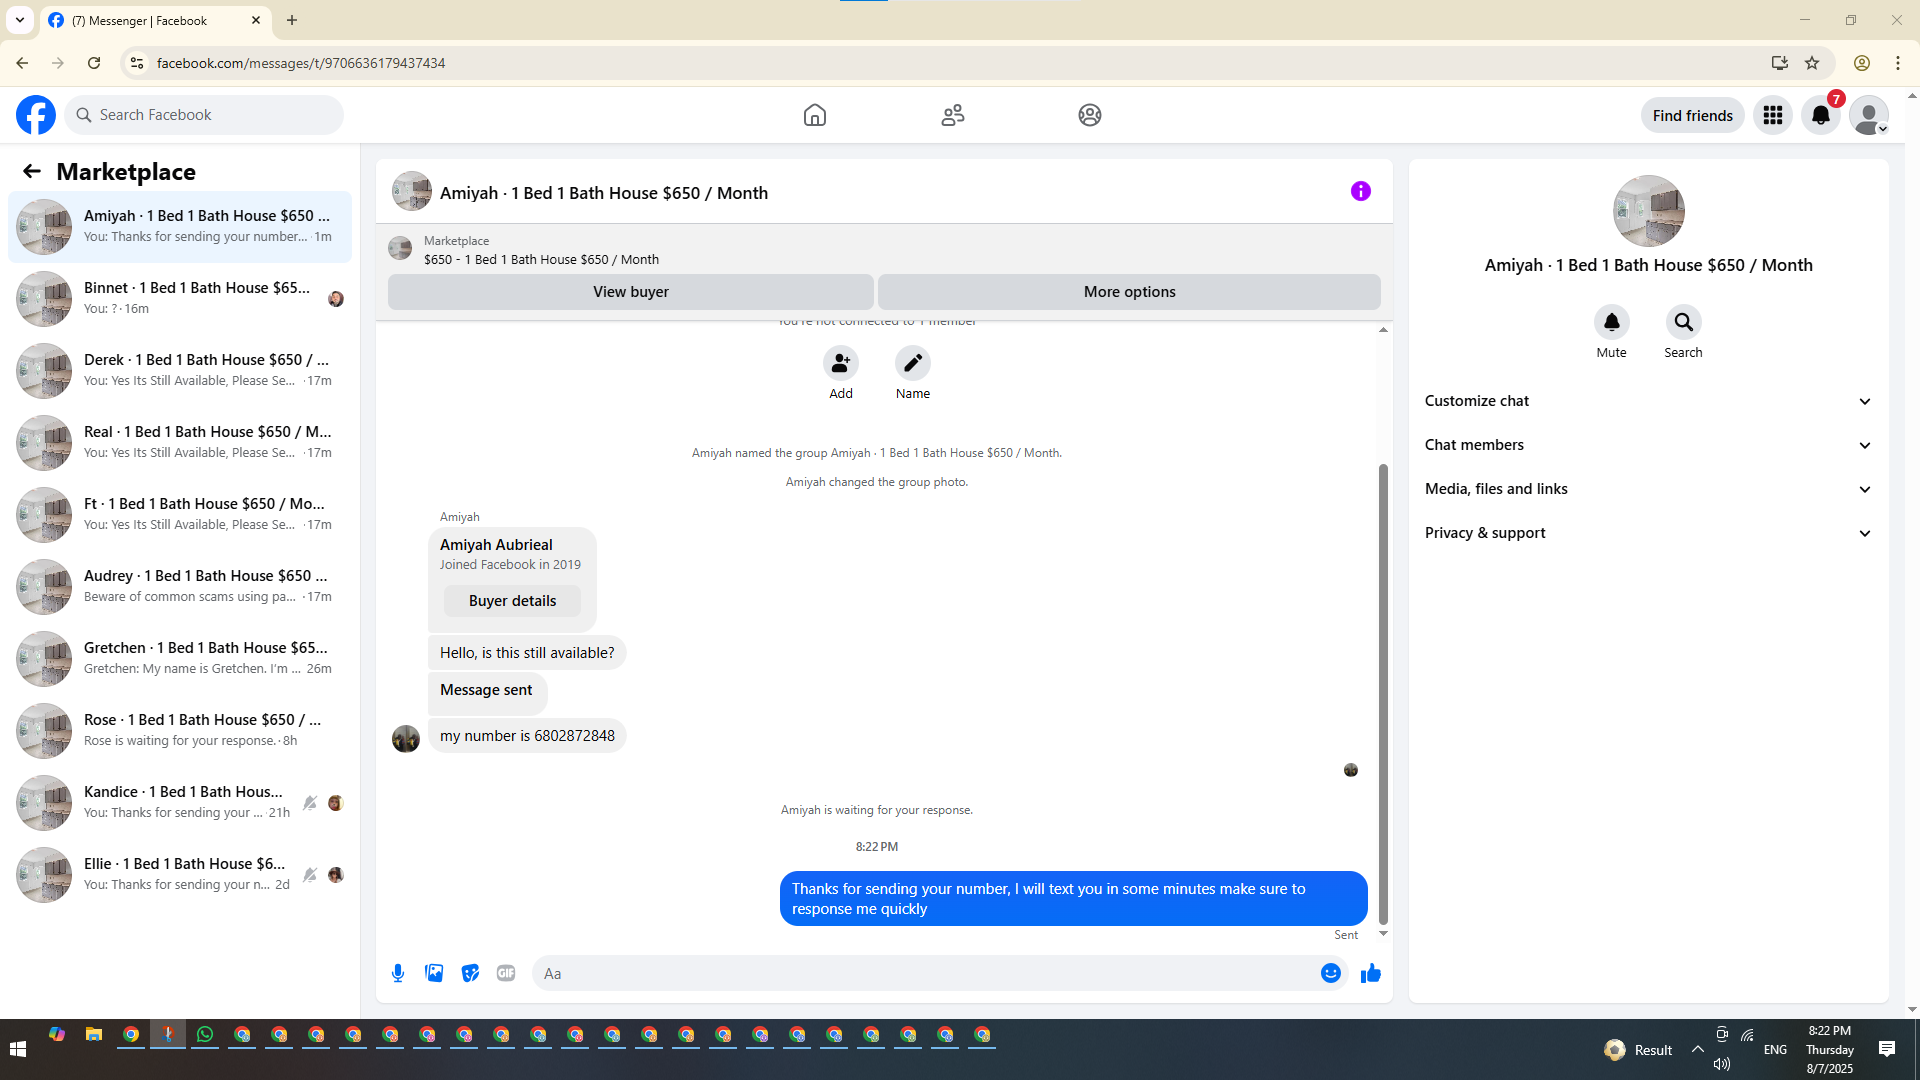Click the browser address bar URL
Image resolution: width=1920 pixels, height=1080 pixels.
[x=301, y=63]
